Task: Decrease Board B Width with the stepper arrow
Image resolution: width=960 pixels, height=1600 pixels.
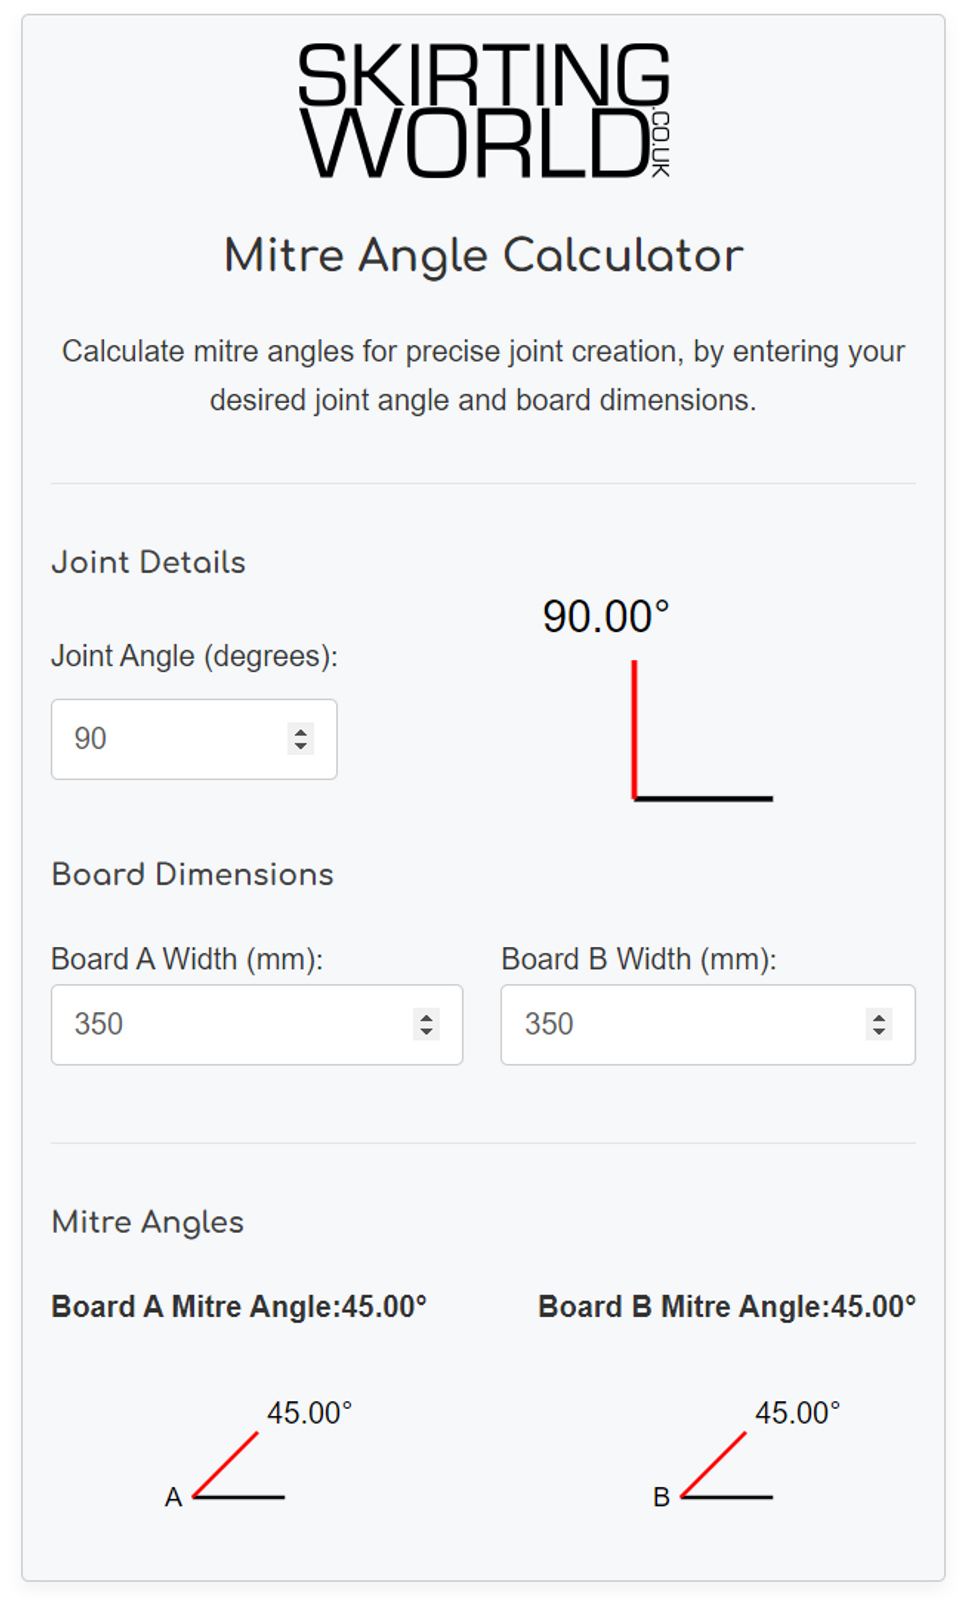Action: 877,1033
